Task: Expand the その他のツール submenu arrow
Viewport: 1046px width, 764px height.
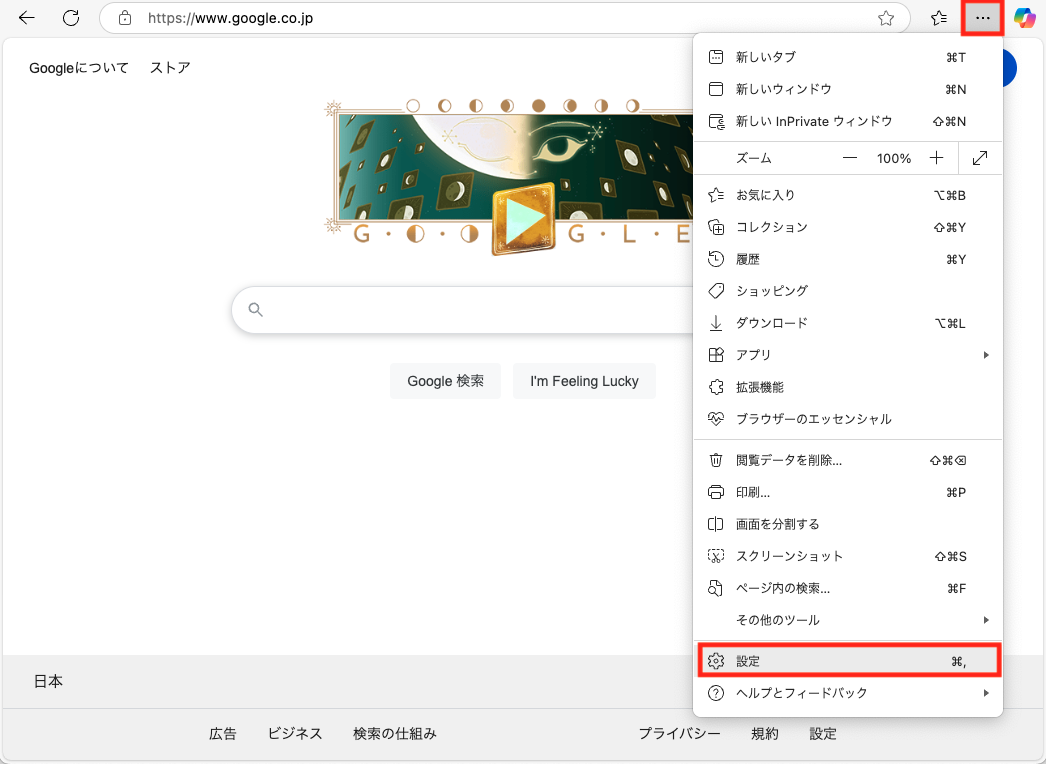Action: pos(986,620)
